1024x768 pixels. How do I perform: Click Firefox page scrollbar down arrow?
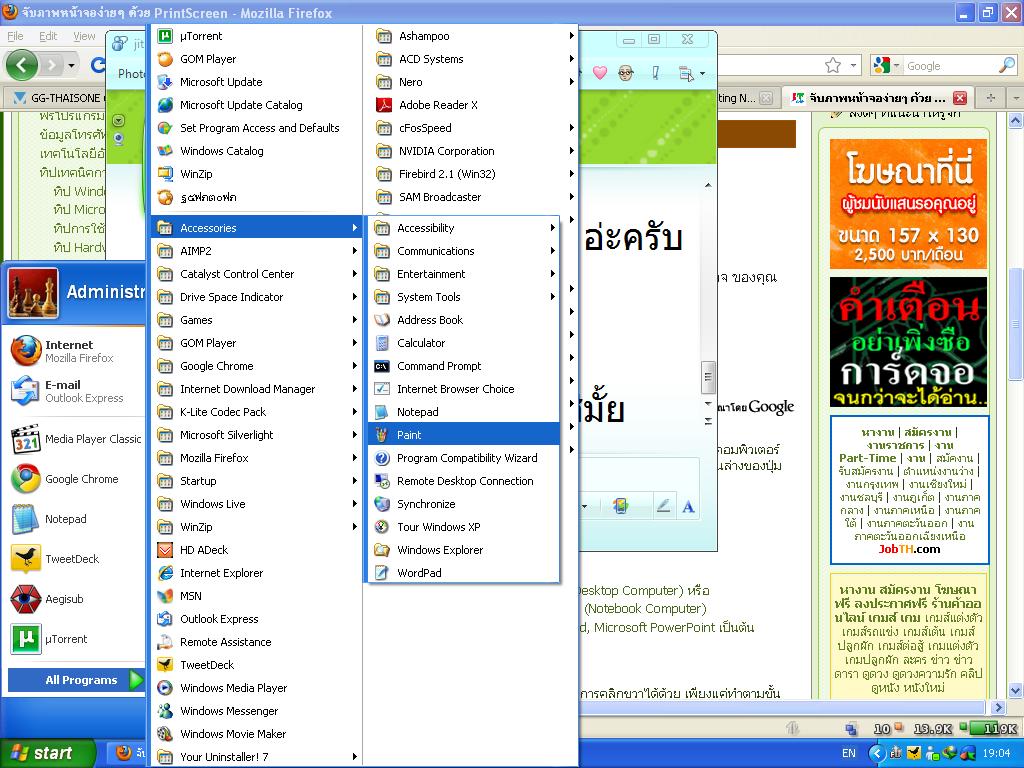click(x=1016, y=690)
